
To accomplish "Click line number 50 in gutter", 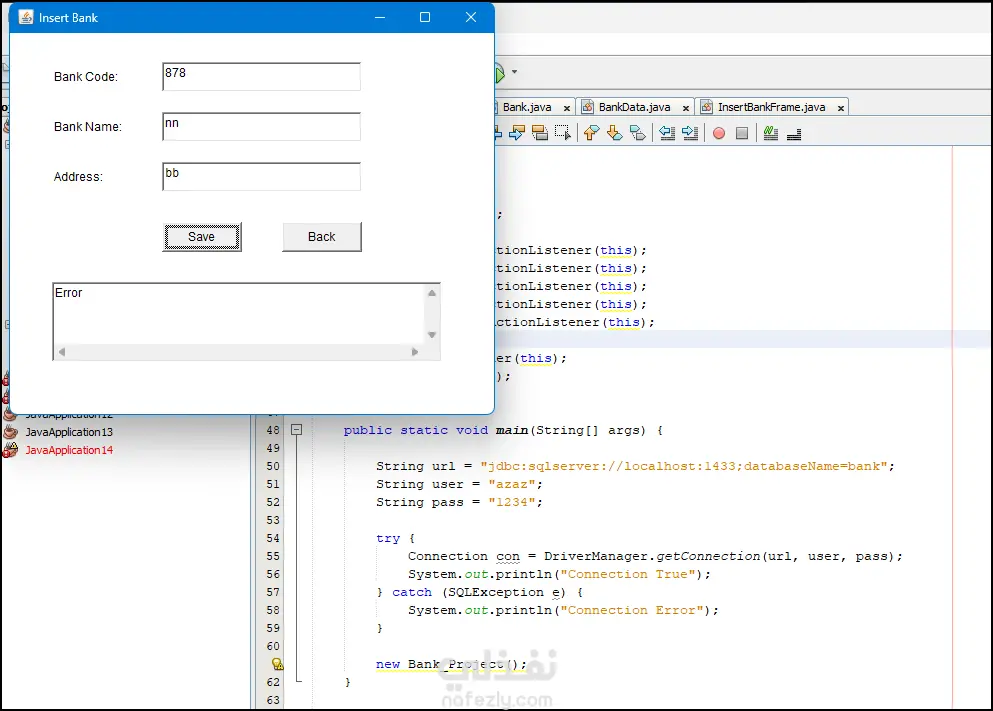I will click(x=273, y=466).
